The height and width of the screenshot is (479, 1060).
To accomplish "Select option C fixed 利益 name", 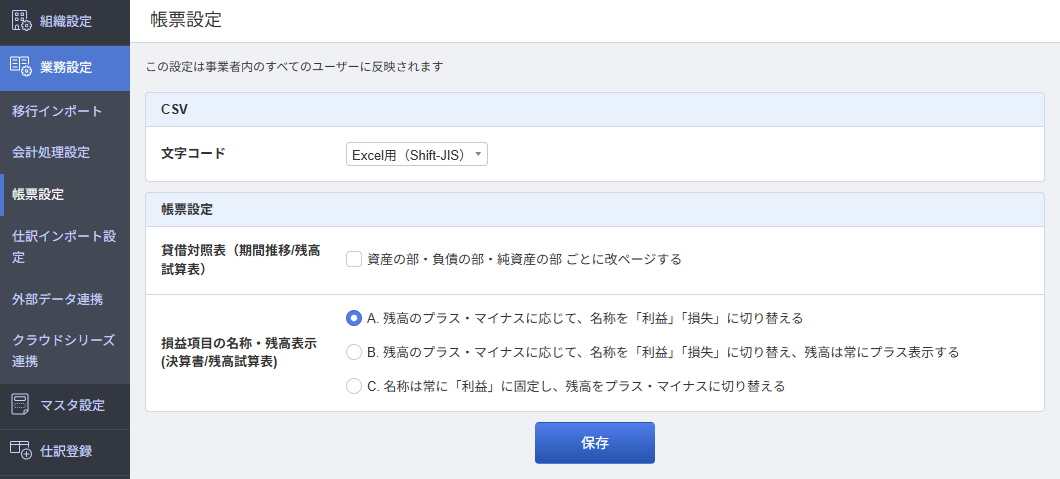I will click(354, 385).
